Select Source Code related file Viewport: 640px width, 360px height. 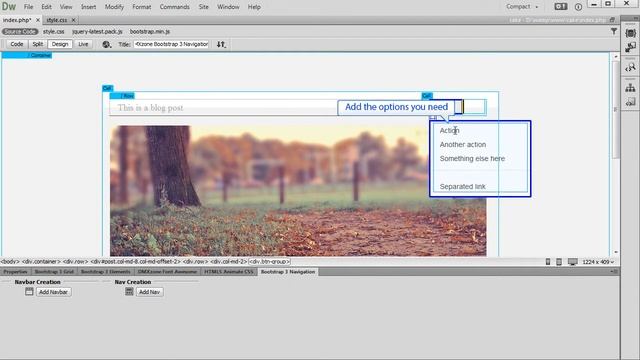click(x=20, y=31)
